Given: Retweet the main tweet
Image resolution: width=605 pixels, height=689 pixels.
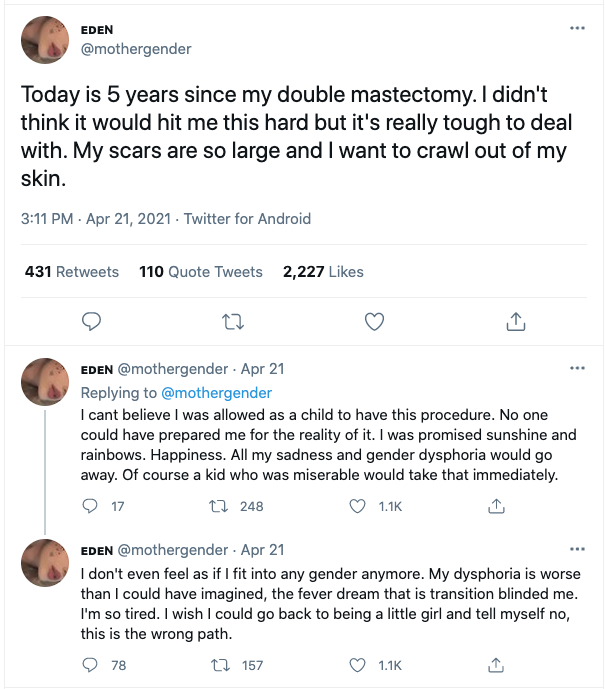Looking at the screenshot, I should [x=232, y=321].
